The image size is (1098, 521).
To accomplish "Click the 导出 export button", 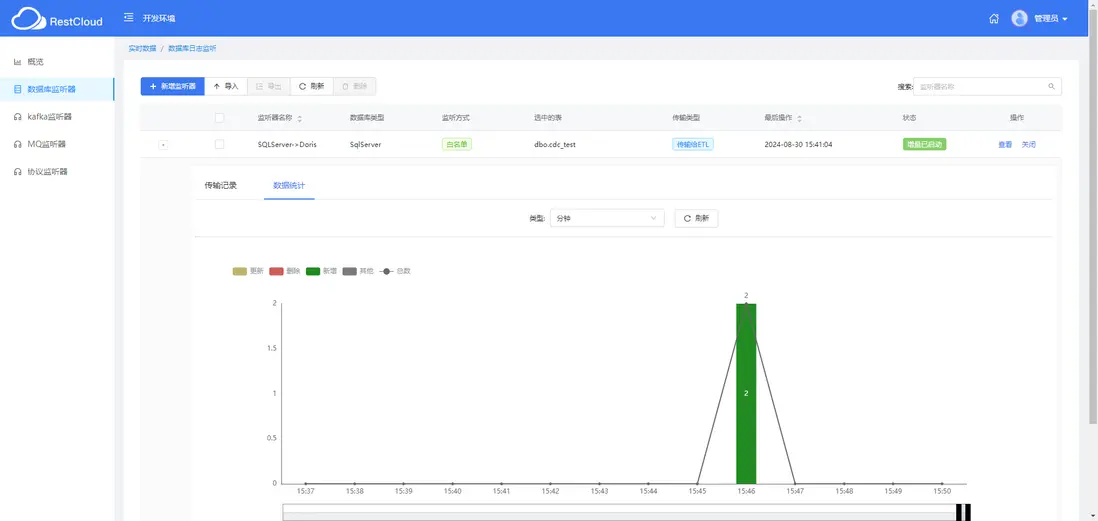I will (x=269, y=86).
